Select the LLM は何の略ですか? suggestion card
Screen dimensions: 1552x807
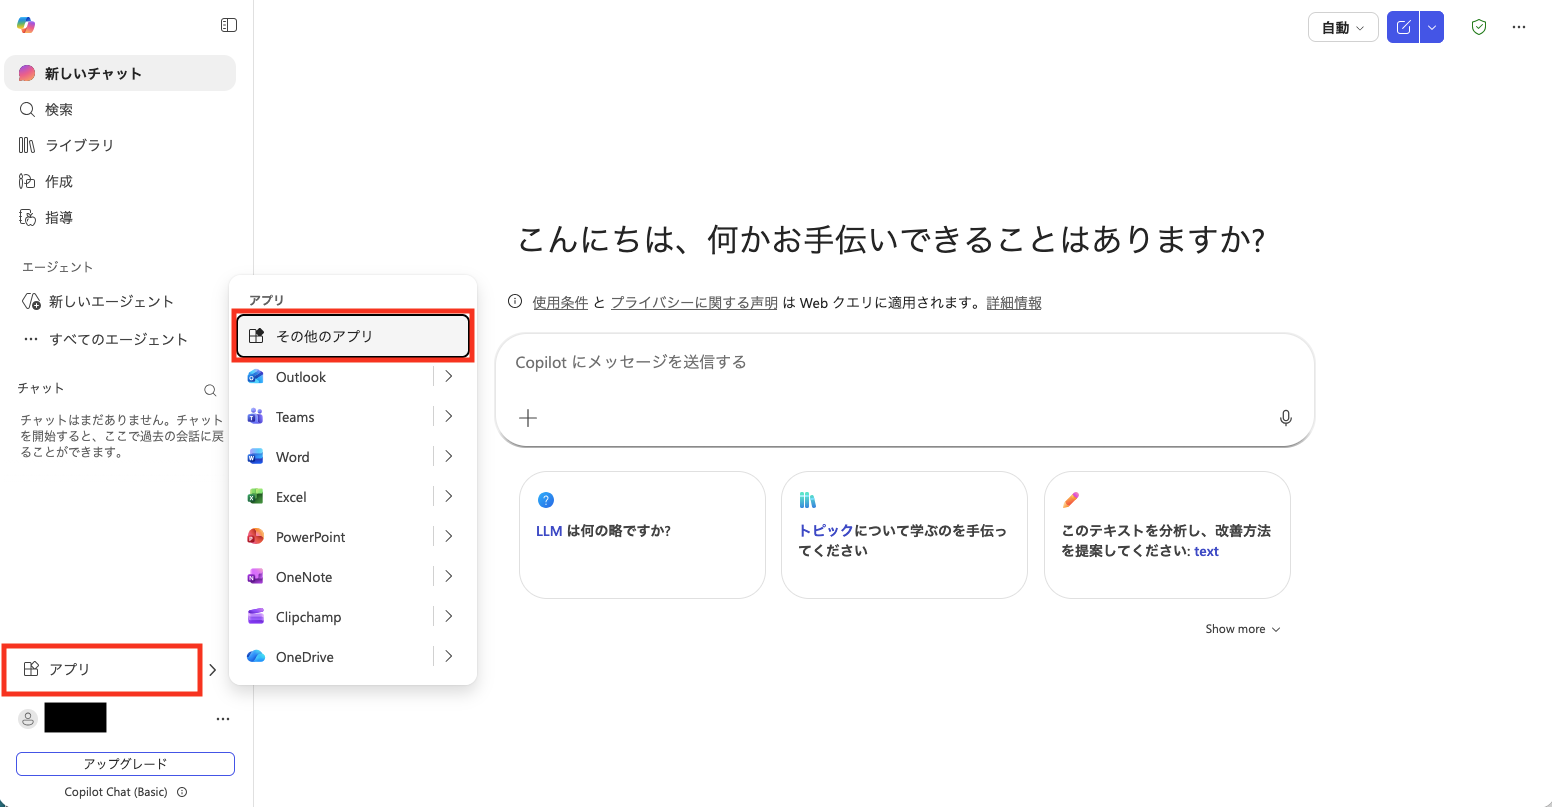(642, 534)
